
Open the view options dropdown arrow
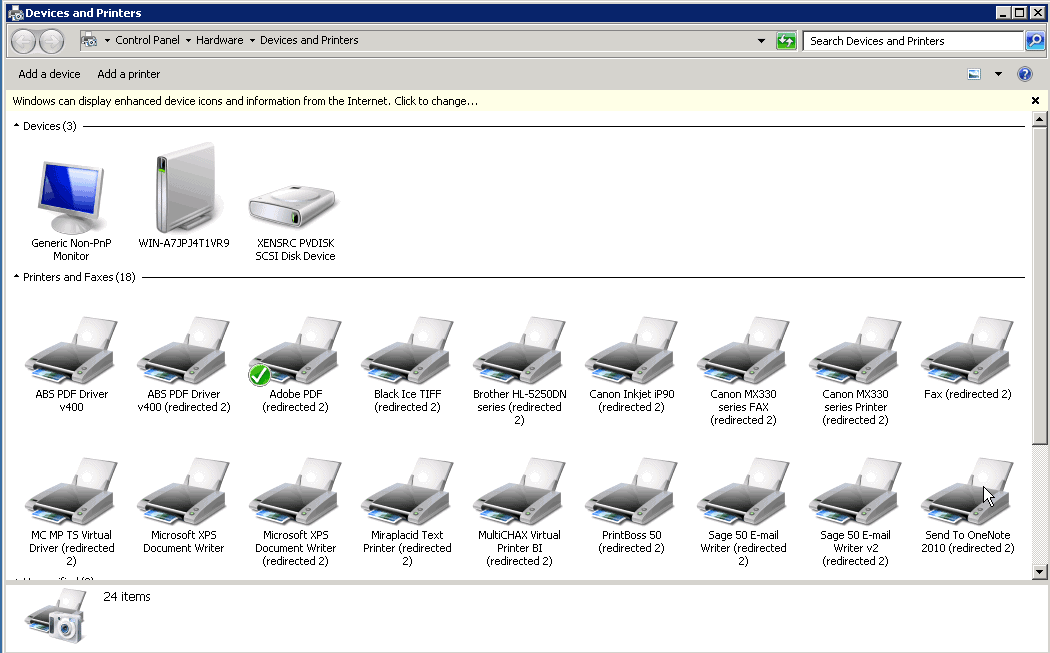pos(998,74)
